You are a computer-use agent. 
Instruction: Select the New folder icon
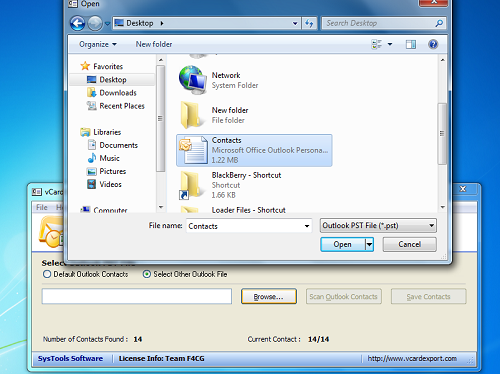pyautogui.click(x=192, y=115)
